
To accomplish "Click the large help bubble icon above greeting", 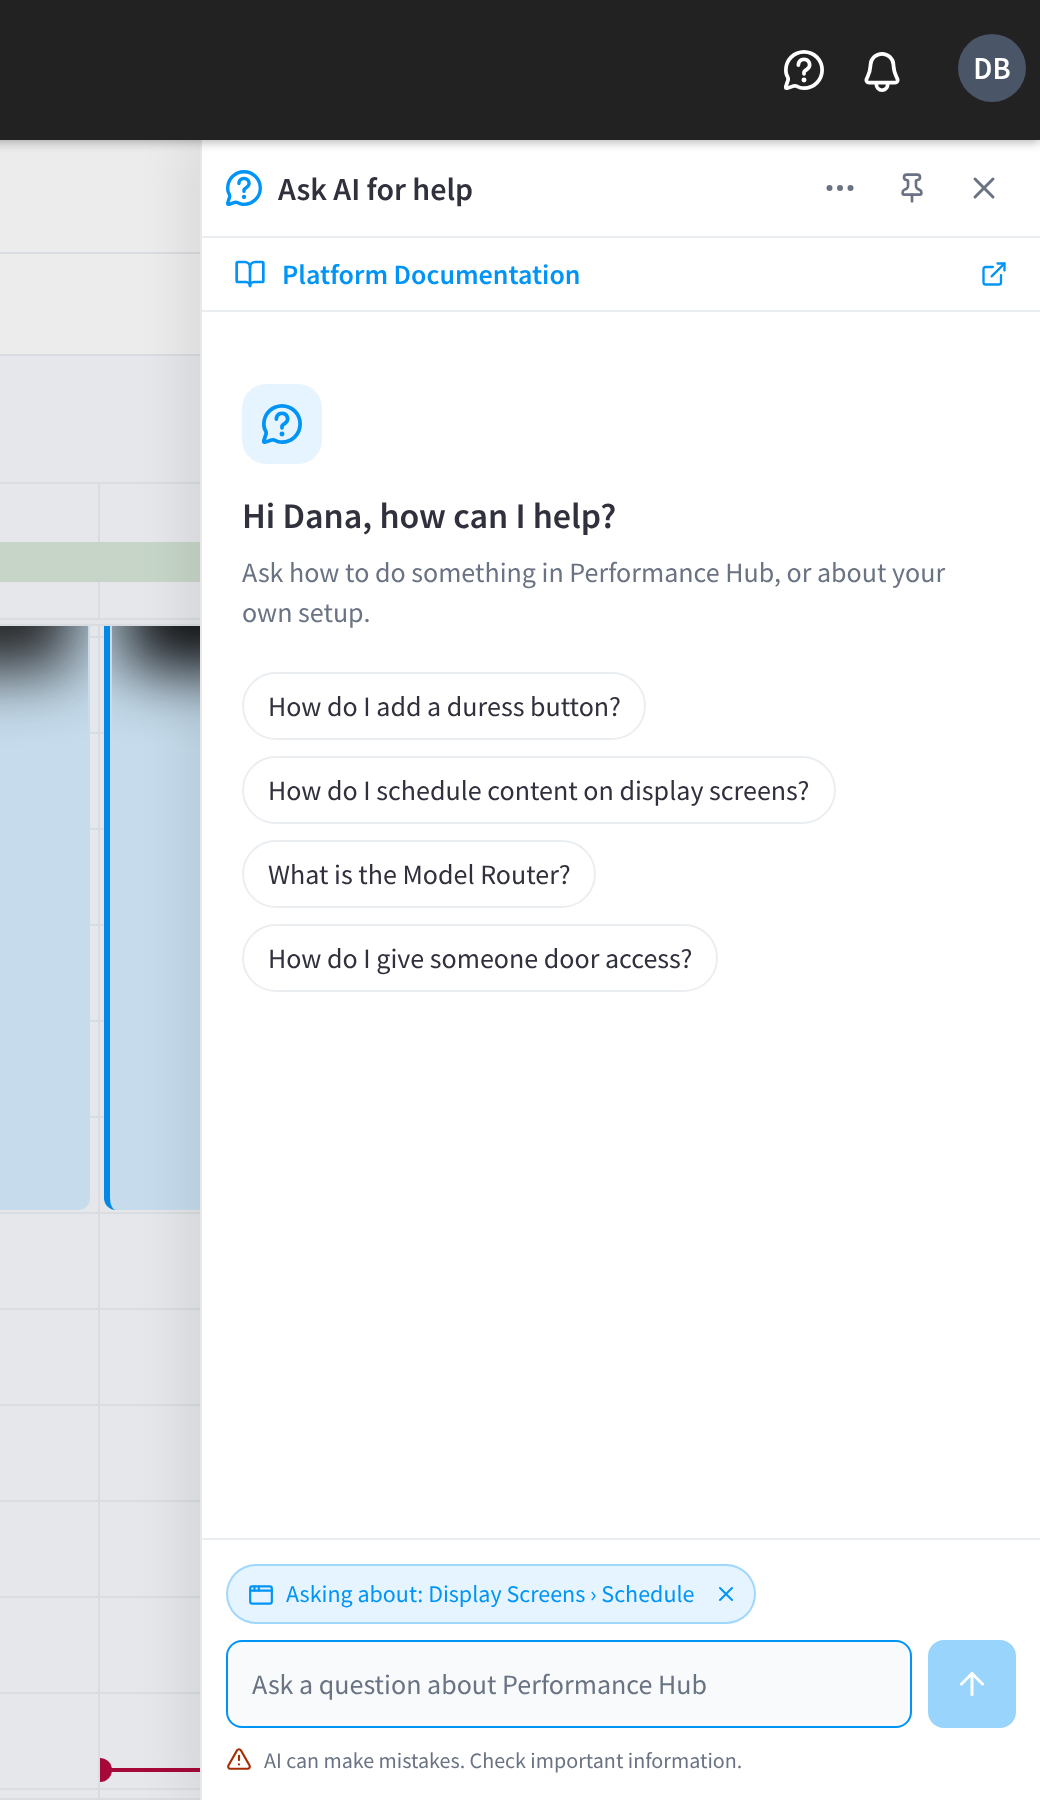I will (x=282, y=424).
